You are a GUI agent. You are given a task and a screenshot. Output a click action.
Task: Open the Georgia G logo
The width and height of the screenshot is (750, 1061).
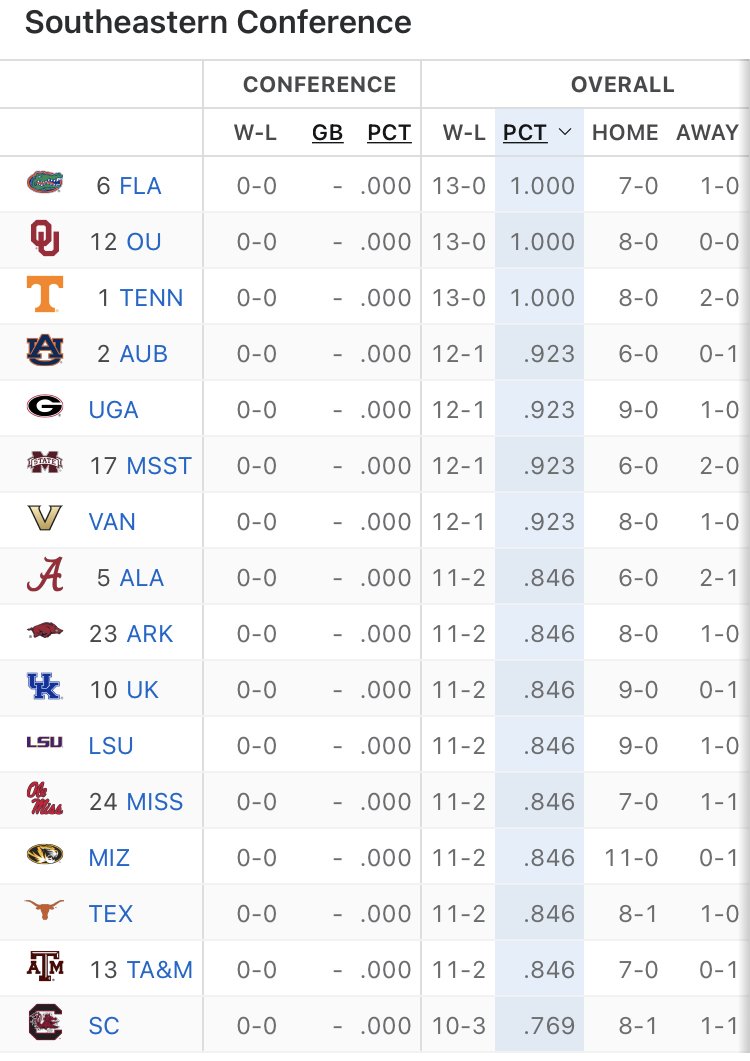[45, 406]
